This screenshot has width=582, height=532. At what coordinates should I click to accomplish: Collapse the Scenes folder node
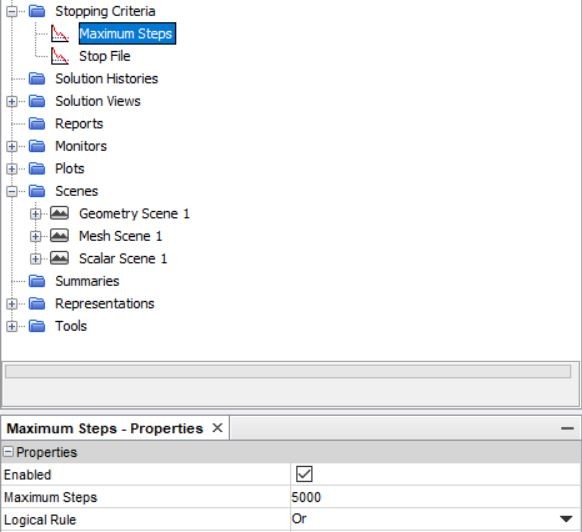click(12, 191)
